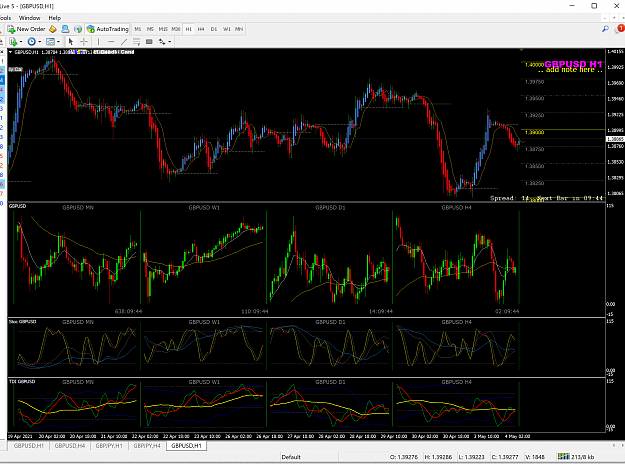
Task: Expand the indicators list dropdown arrow
Action: pyautogui.click(x=21, y=42)
